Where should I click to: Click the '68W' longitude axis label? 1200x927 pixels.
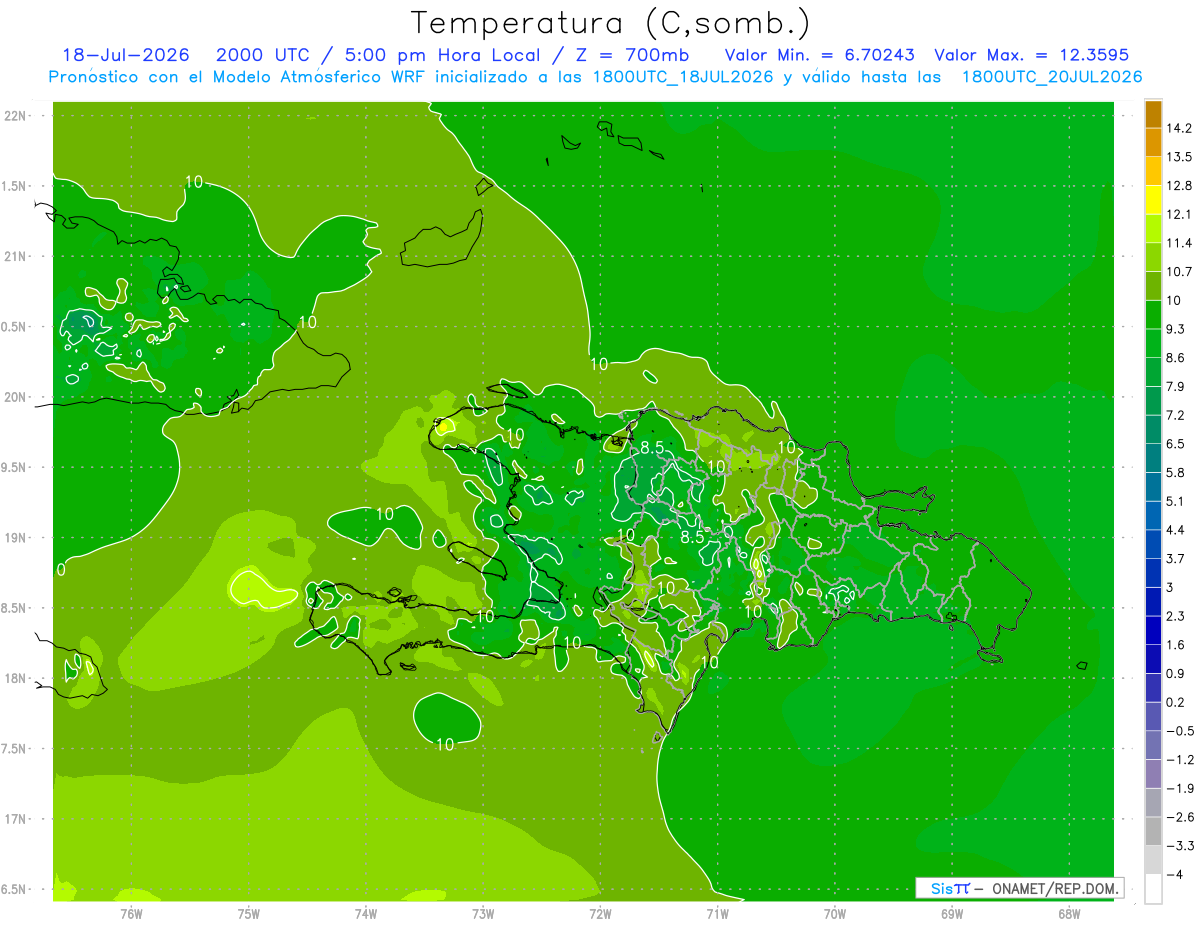coord(1069,913)
